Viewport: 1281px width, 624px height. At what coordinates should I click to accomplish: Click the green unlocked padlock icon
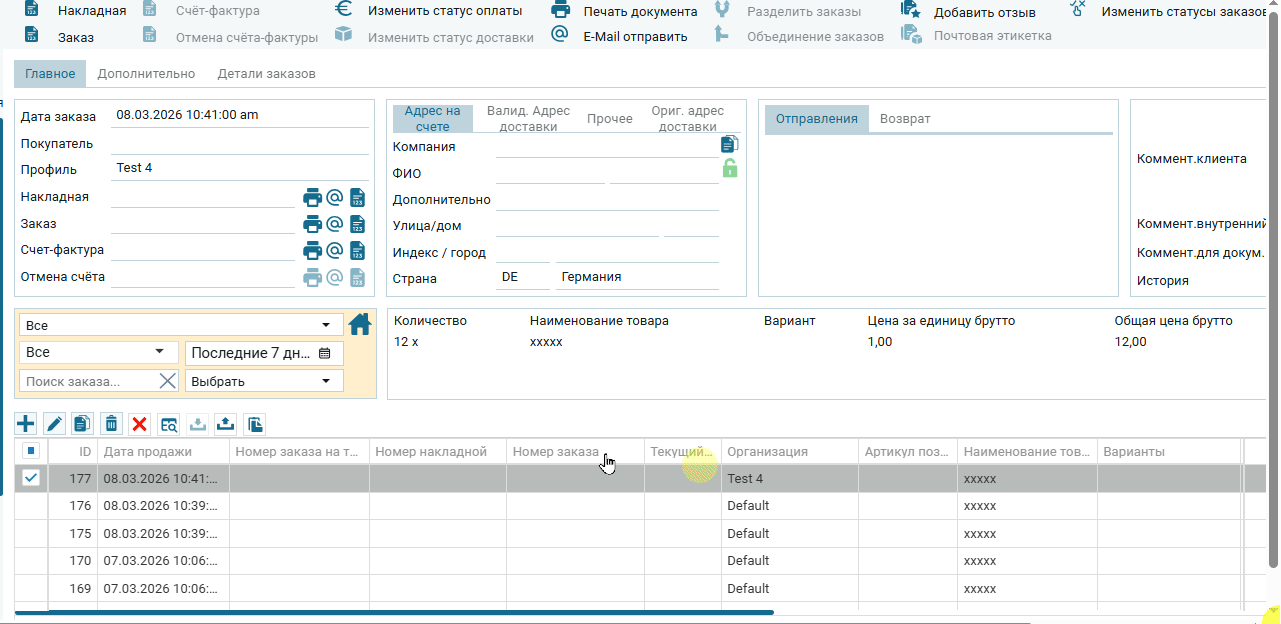(729, 168)
